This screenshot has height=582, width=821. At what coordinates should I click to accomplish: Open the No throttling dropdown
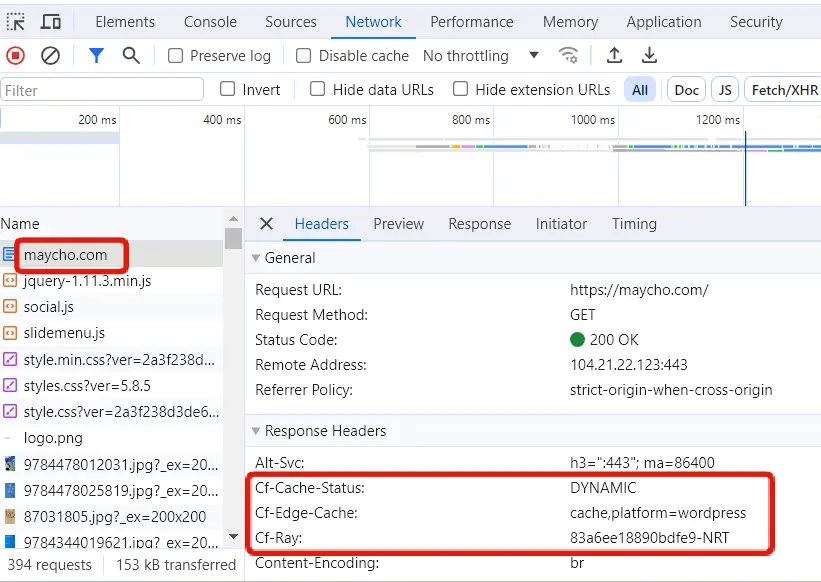tap(481, 56)
